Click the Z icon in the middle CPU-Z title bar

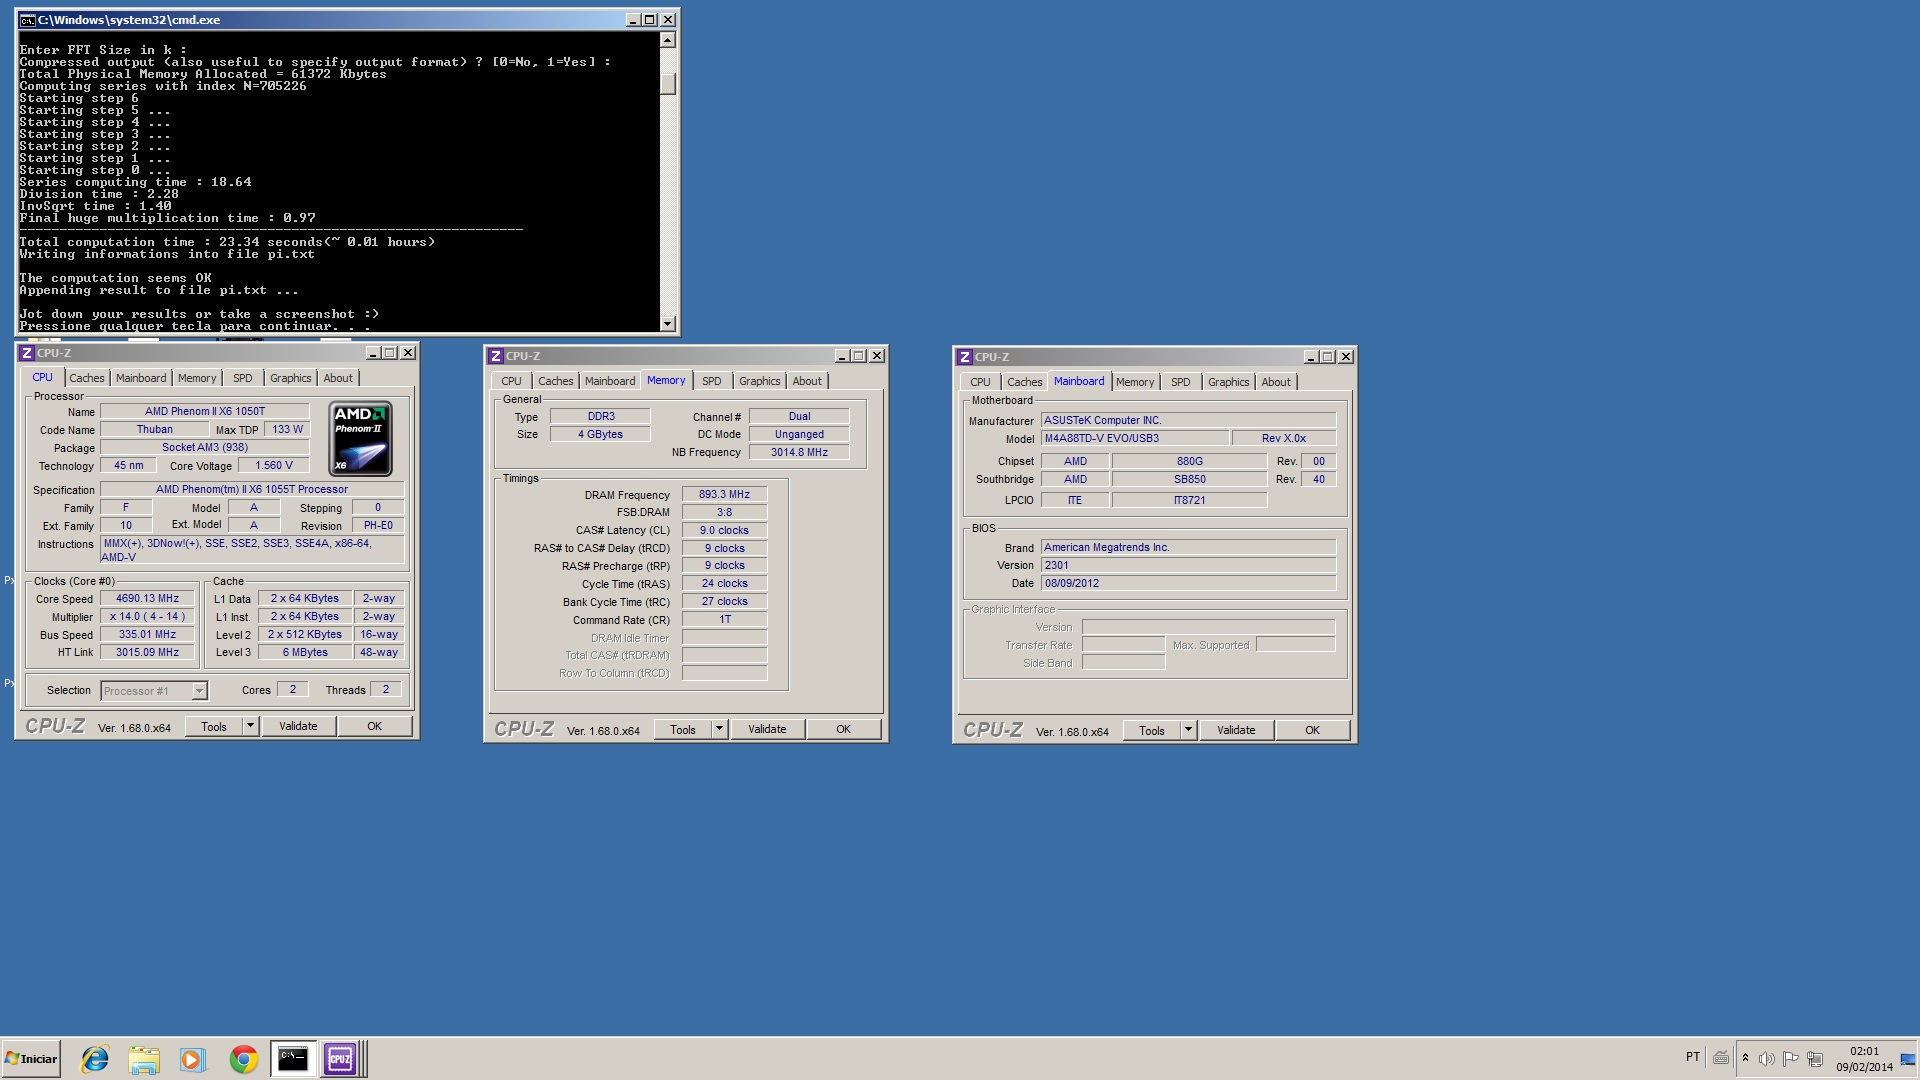[x=496, y=356]
